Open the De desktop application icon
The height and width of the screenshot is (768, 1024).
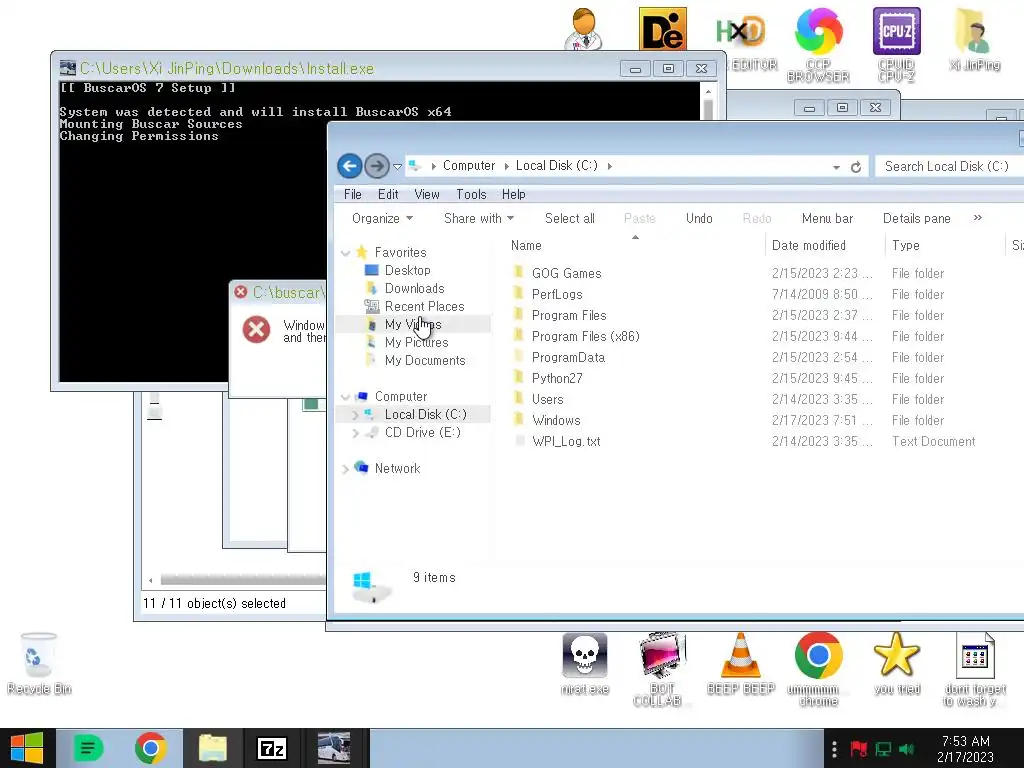click(x=662, y=29)
